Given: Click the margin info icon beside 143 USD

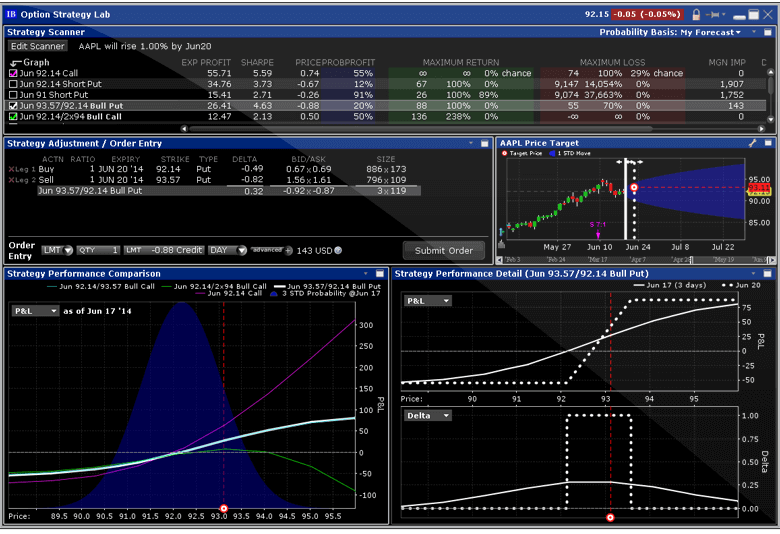Looking at the screenshot, I should pyautogui.click(x=338, y=250).
